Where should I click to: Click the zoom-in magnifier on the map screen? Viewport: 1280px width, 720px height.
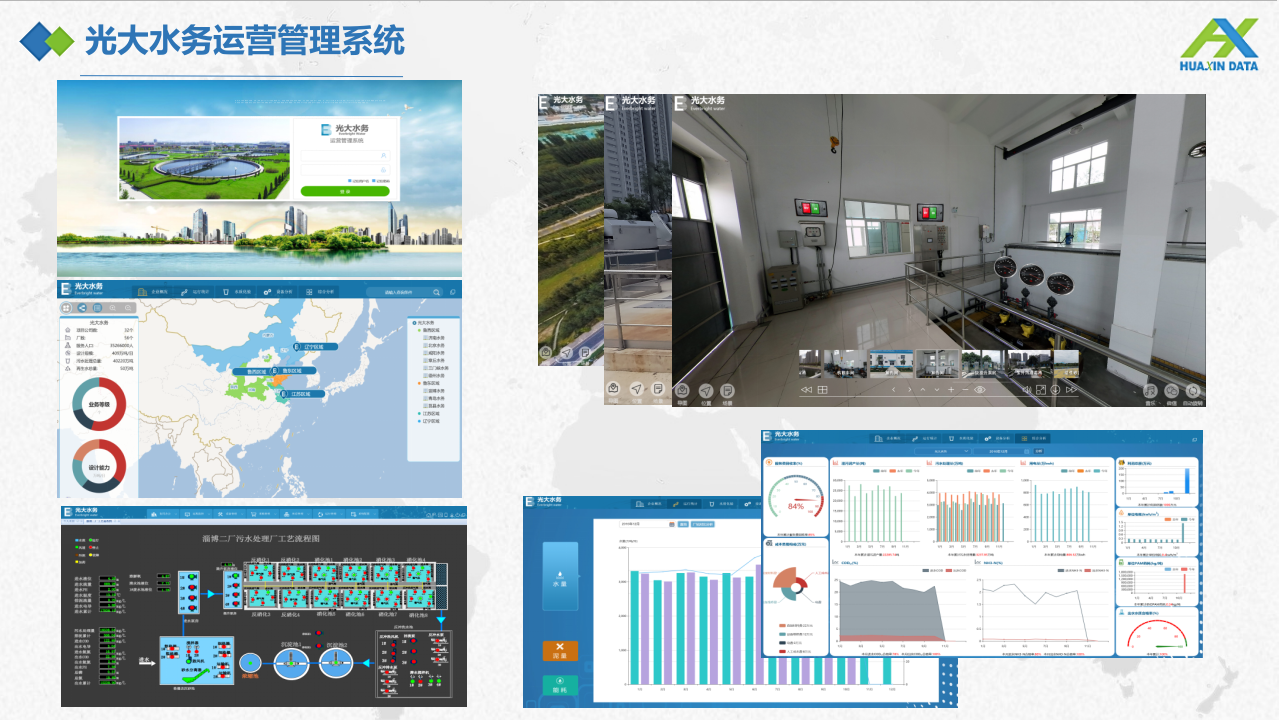tap(112, 307)
